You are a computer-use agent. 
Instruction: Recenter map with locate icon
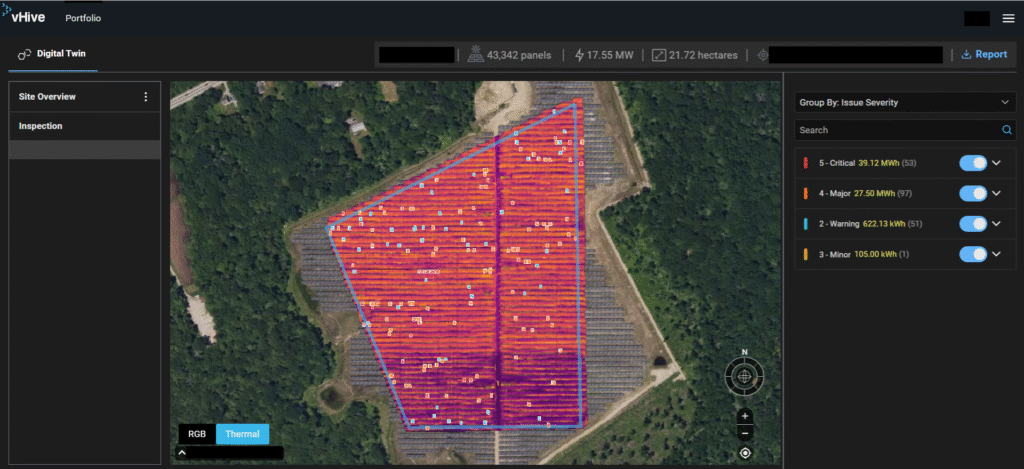click(x=745, y=453)
